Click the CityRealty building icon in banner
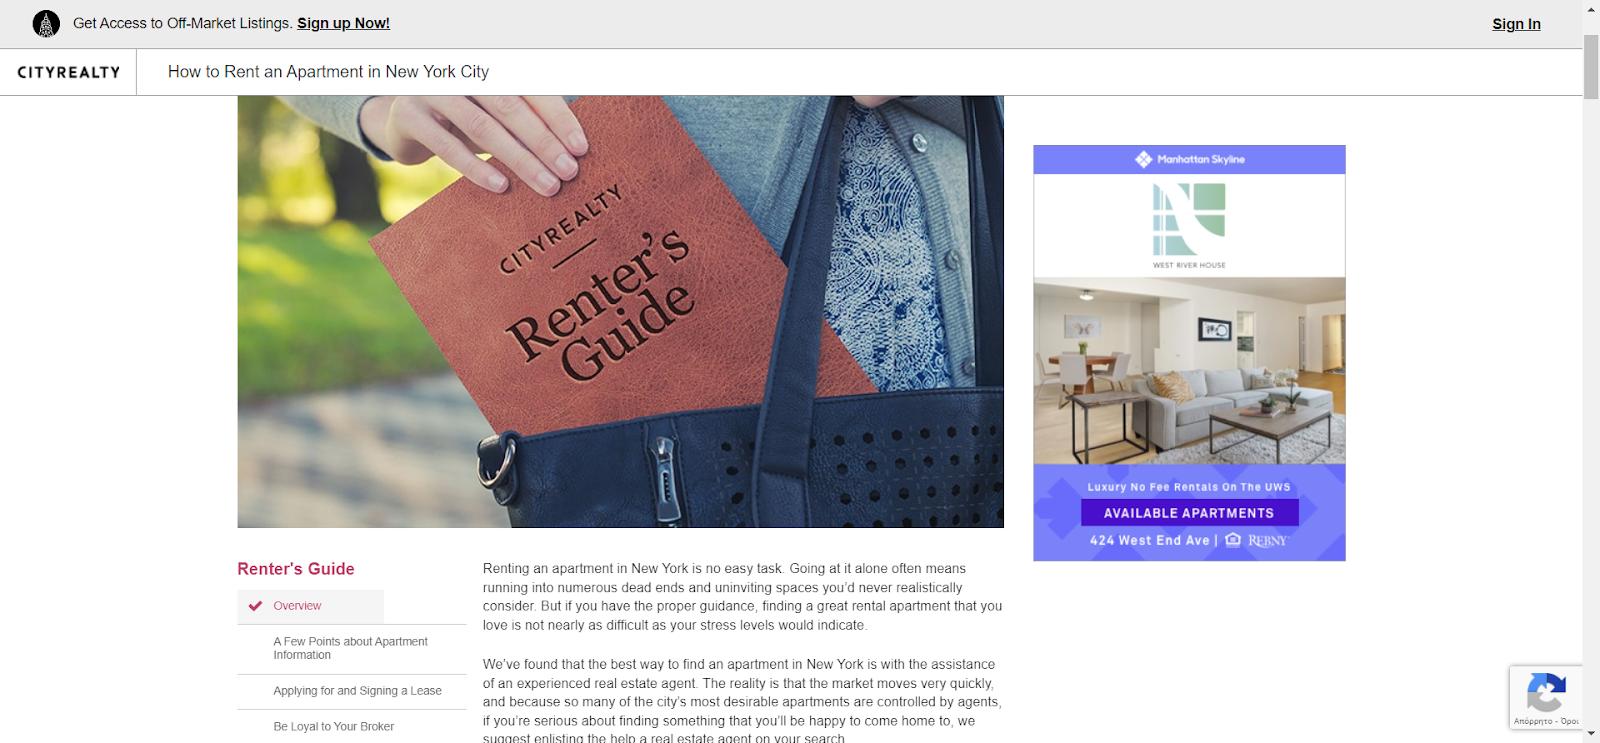 (46, 23)
